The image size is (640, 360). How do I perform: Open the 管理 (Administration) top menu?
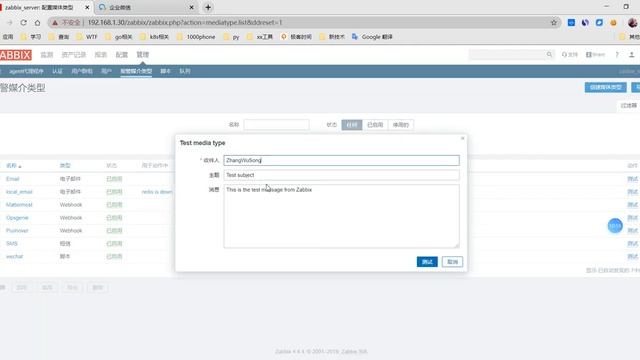[142, 55]
